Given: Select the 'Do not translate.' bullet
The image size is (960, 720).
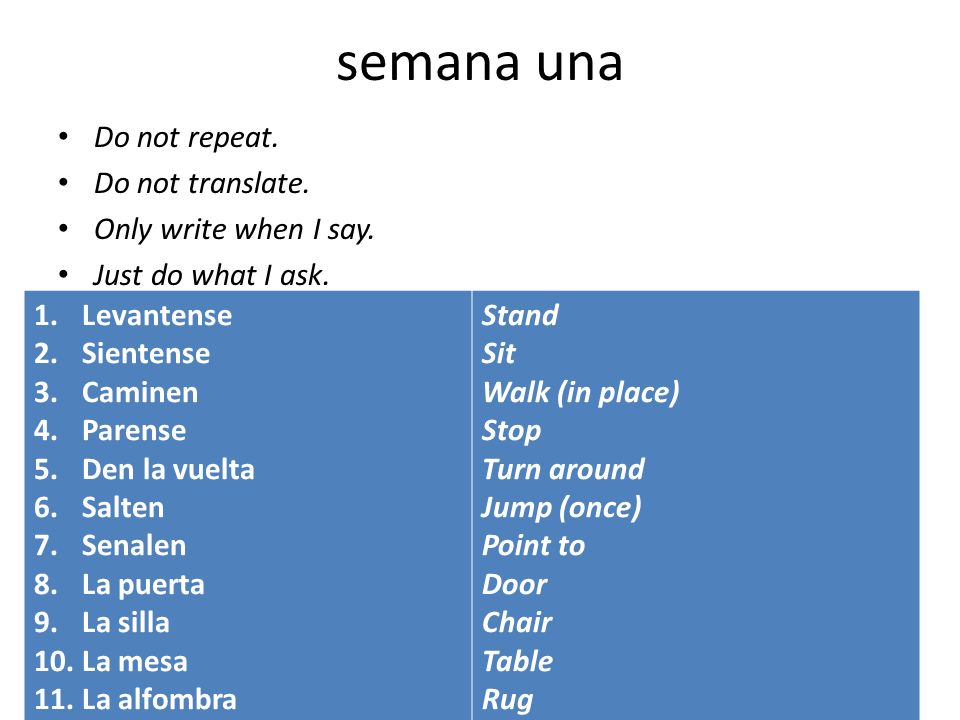Looking at the screenshot, I should coord(201,184).
